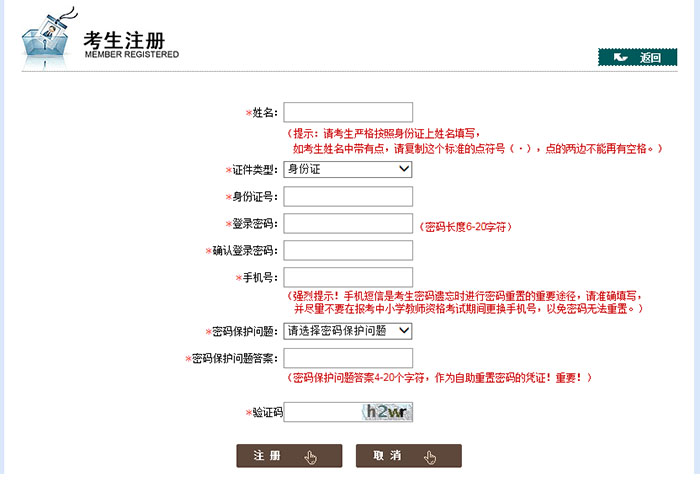Click the 密码保护问题答案 answer field
This screenshot has height=480, width=700.
(348, 358)
